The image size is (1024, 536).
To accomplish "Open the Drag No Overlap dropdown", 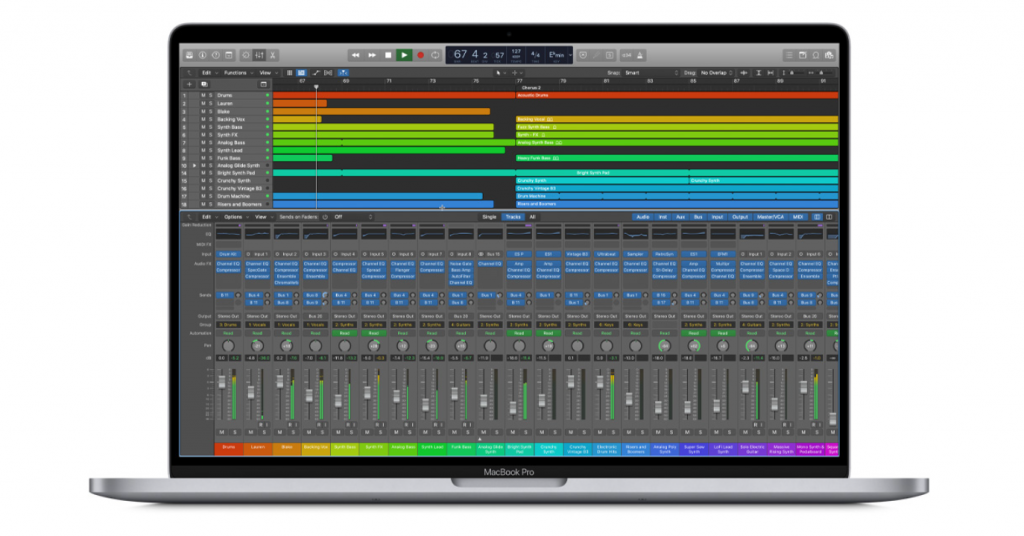I will (x=718, y=73).
